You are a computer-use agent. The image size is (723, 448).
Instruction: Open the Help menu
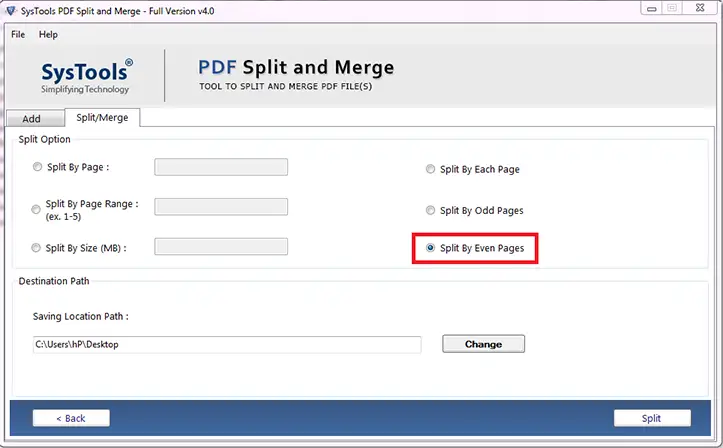click(x=48, y=35)
